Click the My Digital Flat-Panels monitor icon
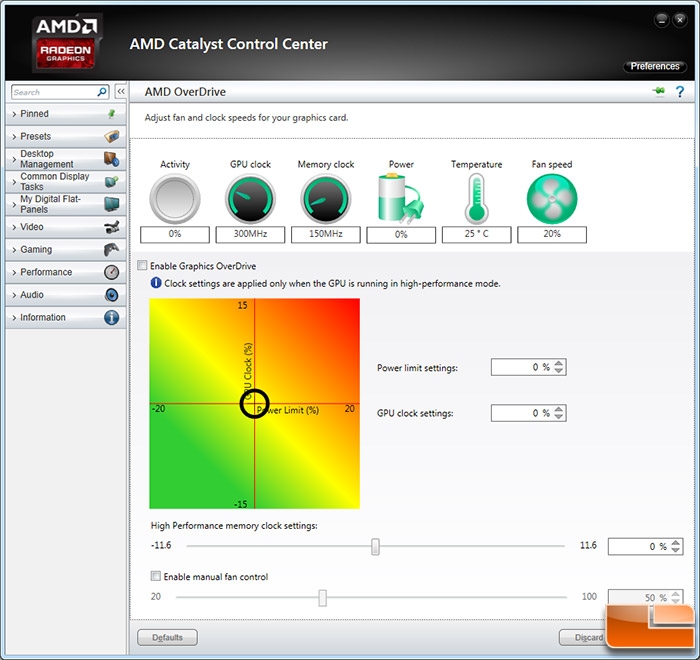This screenshot has height=660, width=700. (112, 204)
